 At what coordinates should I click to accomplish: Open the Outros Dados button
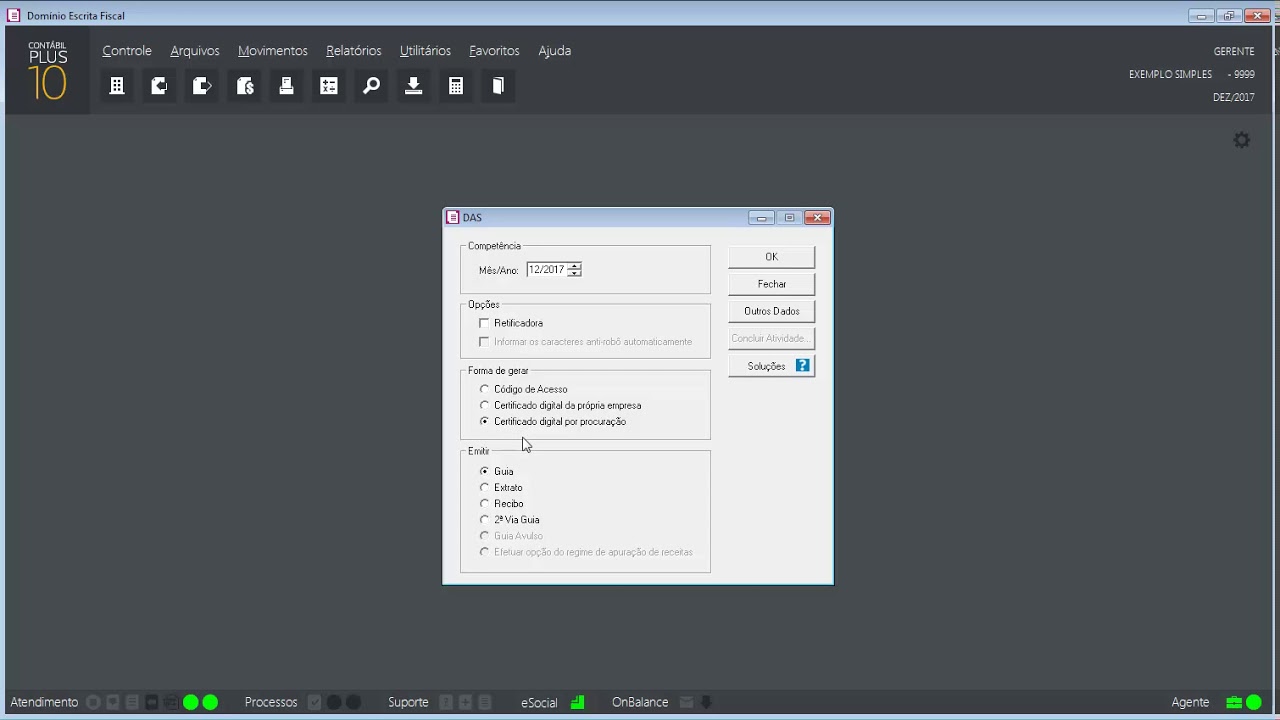pyautogui.click(x=771, y=311)
